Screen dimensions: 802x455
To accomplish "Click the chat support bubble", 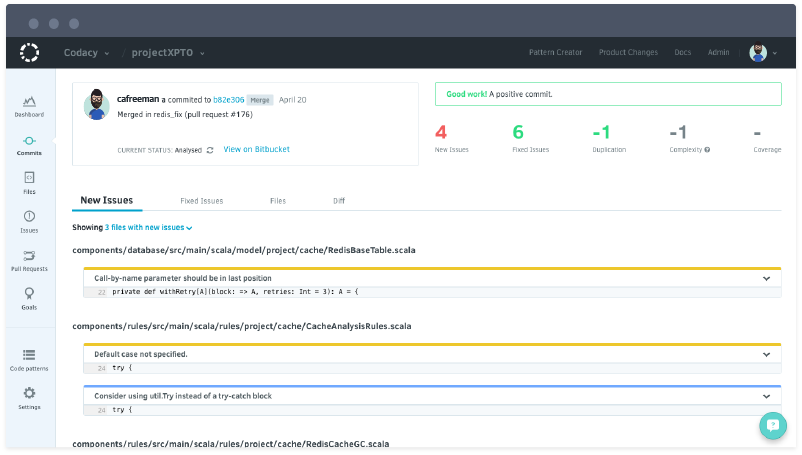I will tap(772, 425).
